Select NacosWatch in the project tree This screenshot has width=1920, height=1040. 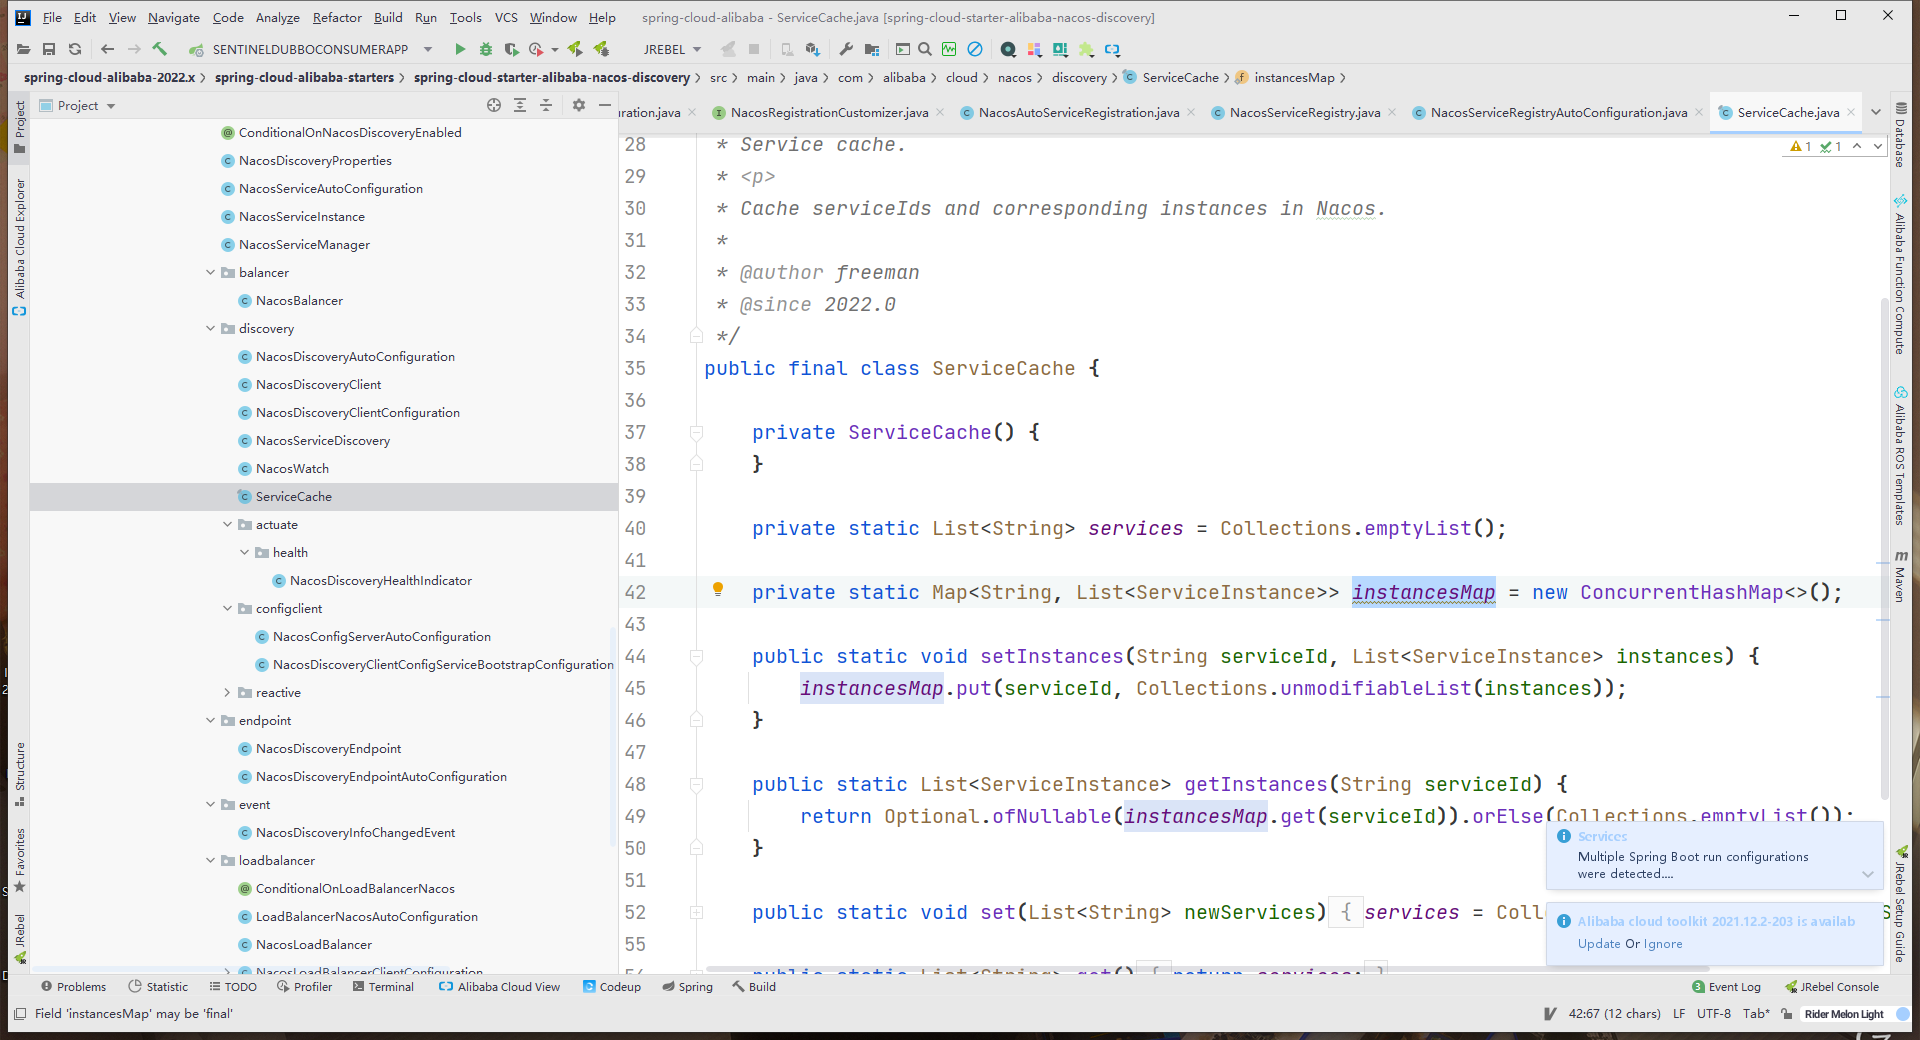292,468
